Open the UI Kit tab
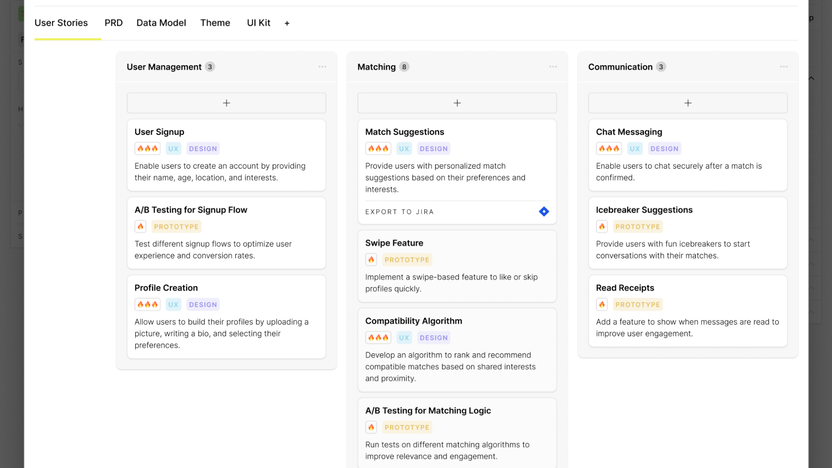This screenshot has height=468, width=832. point(258,23)
